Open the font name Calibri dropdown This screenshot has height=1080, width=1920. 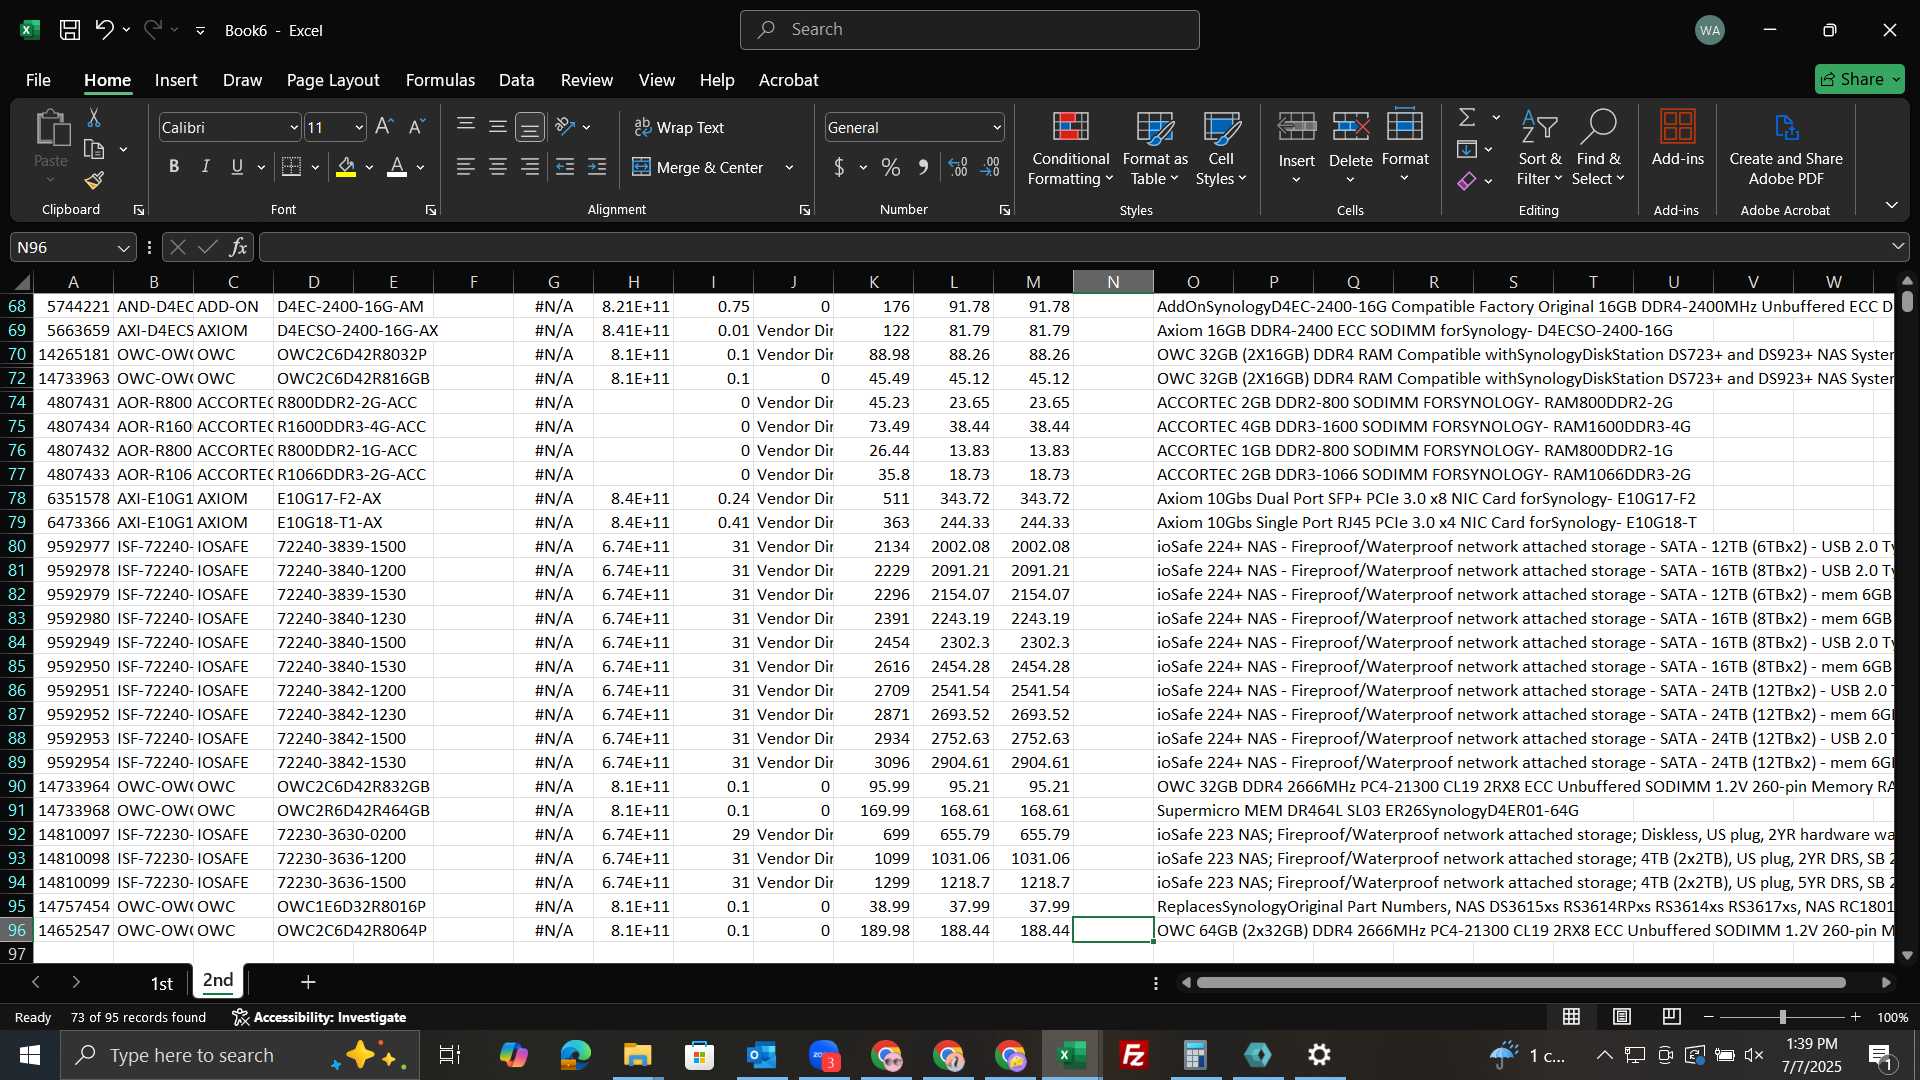tap(294, 128)
